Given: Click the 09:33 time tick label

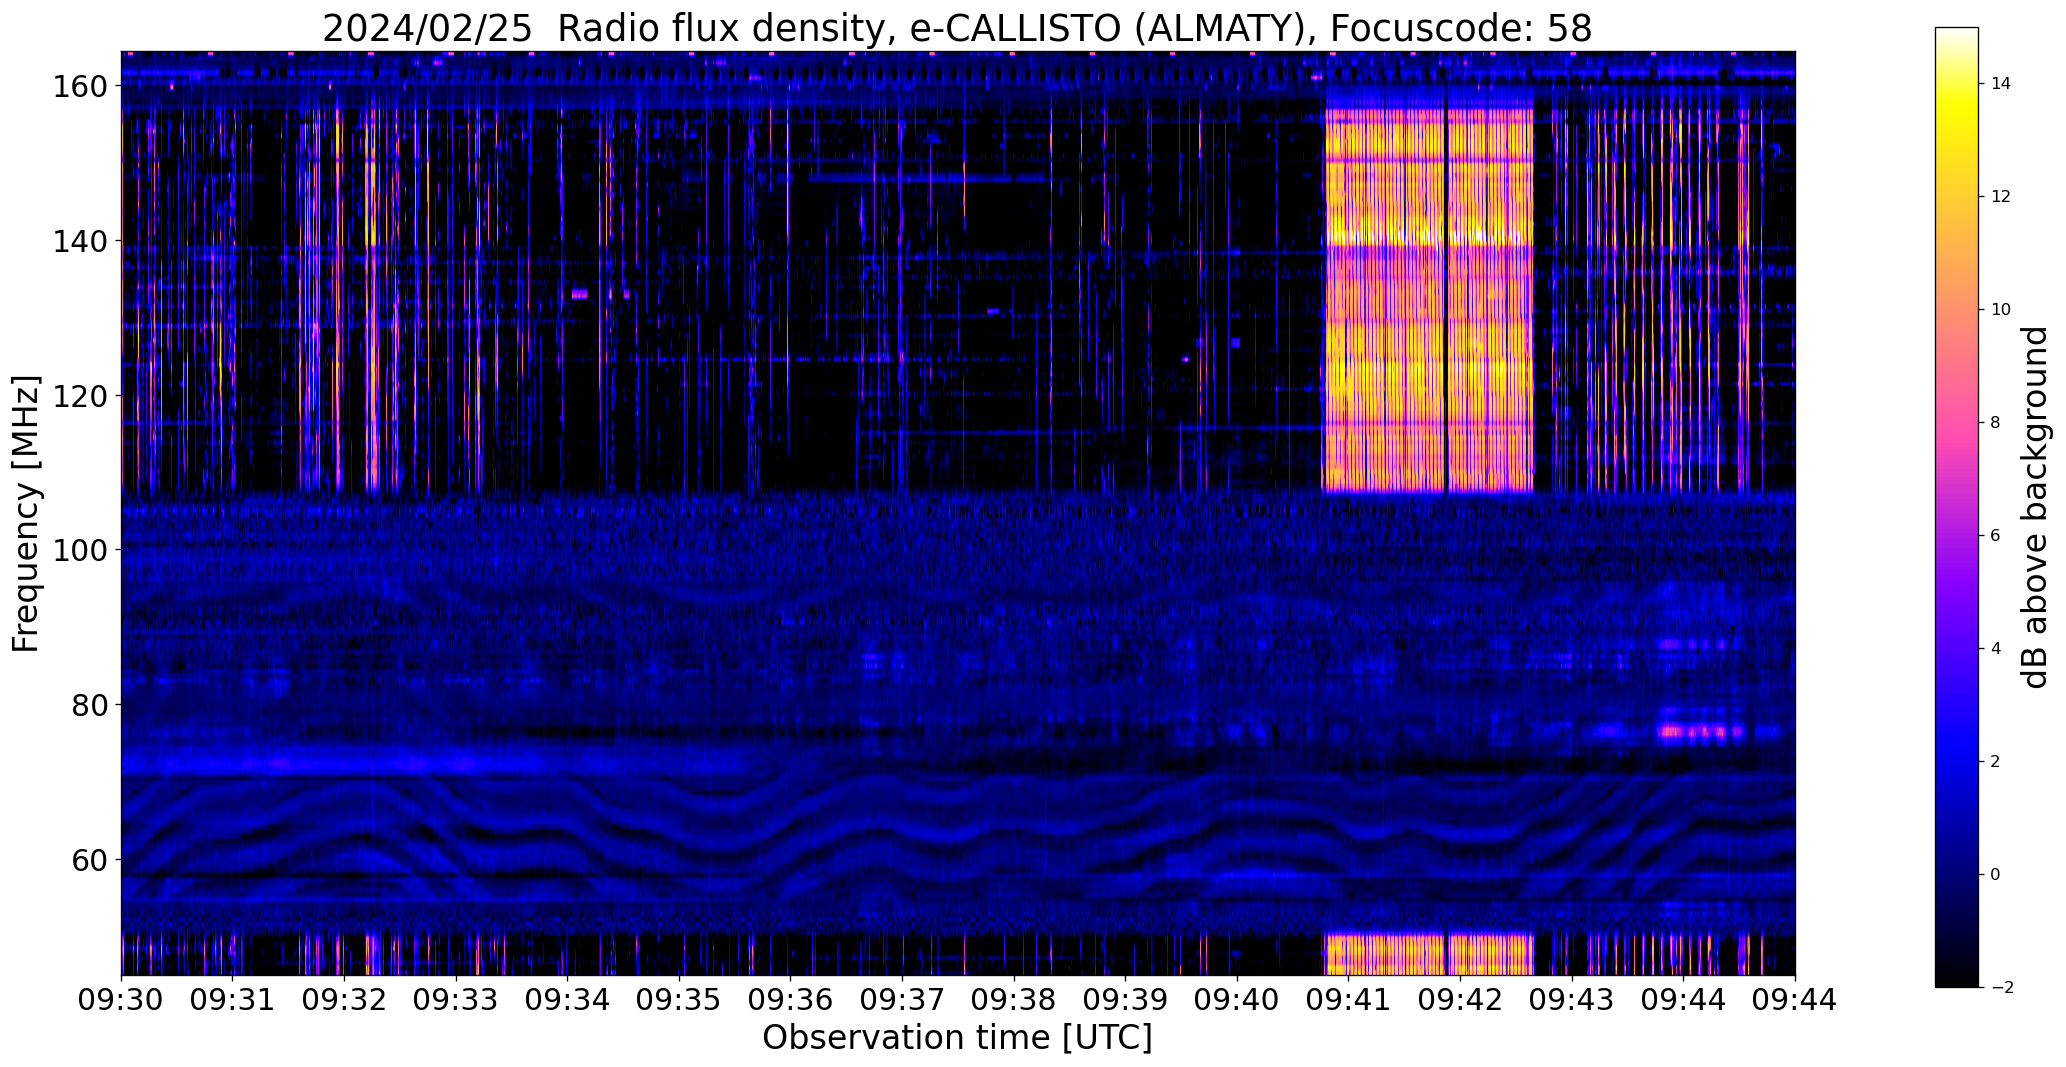Looking at the screenshot, I should click(x=456, y=999).
